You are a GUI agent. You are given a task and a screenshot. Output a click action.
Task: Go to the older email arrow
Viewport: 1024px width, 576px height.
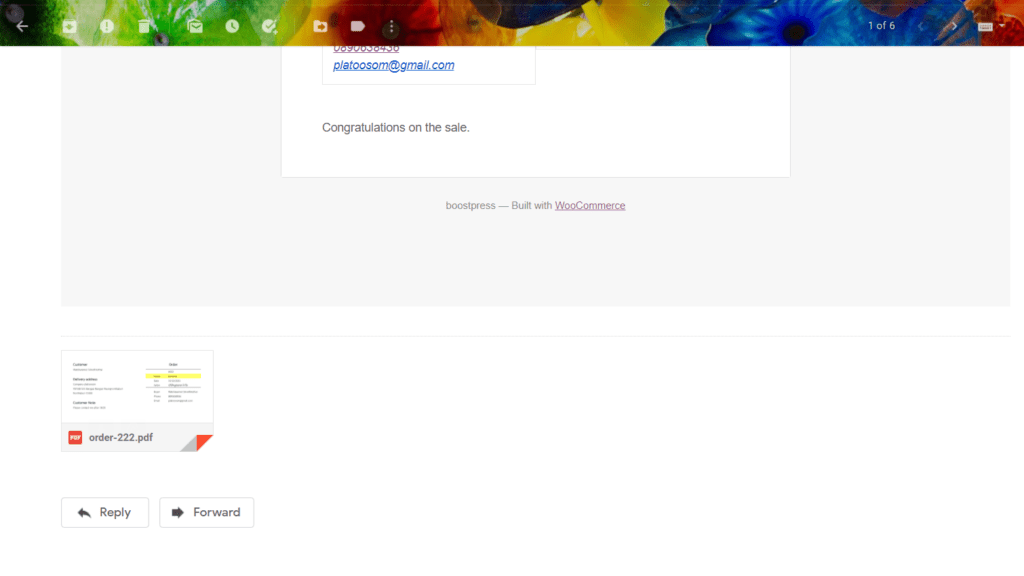(x=954, y=26)
